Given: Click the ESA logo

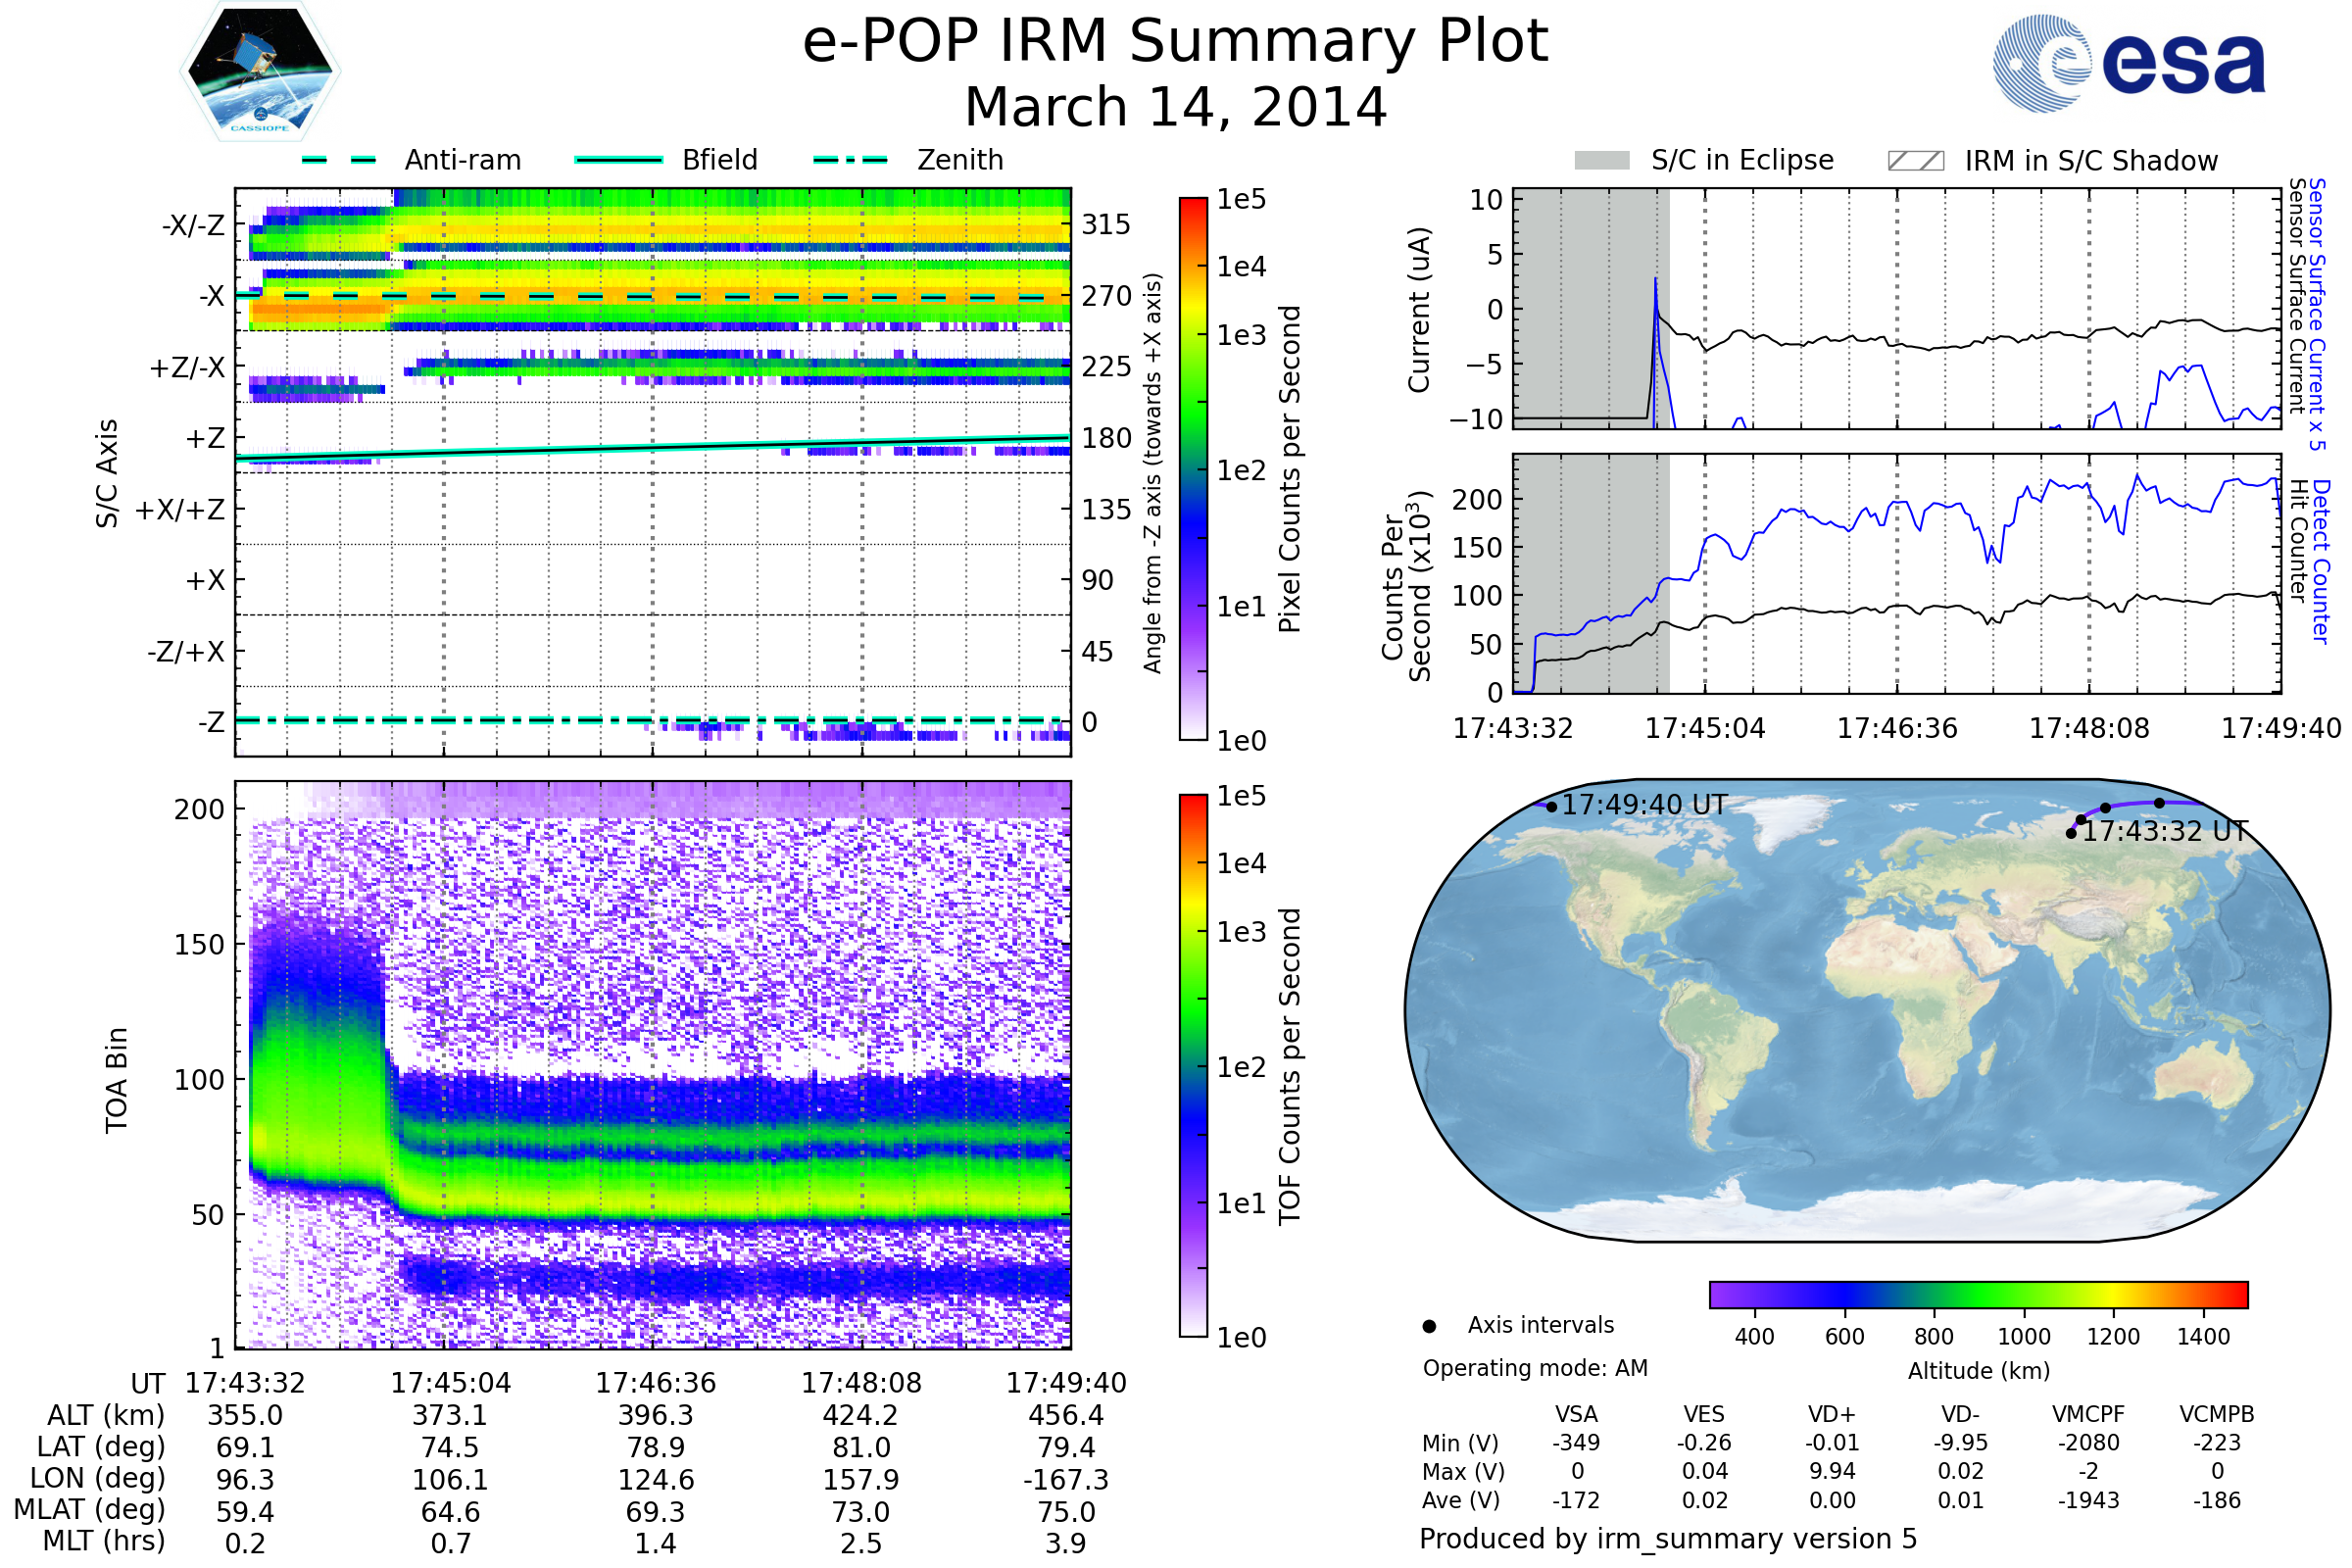Looking at the screenshot, I should pyautogui.click(x=2128, y=63).
